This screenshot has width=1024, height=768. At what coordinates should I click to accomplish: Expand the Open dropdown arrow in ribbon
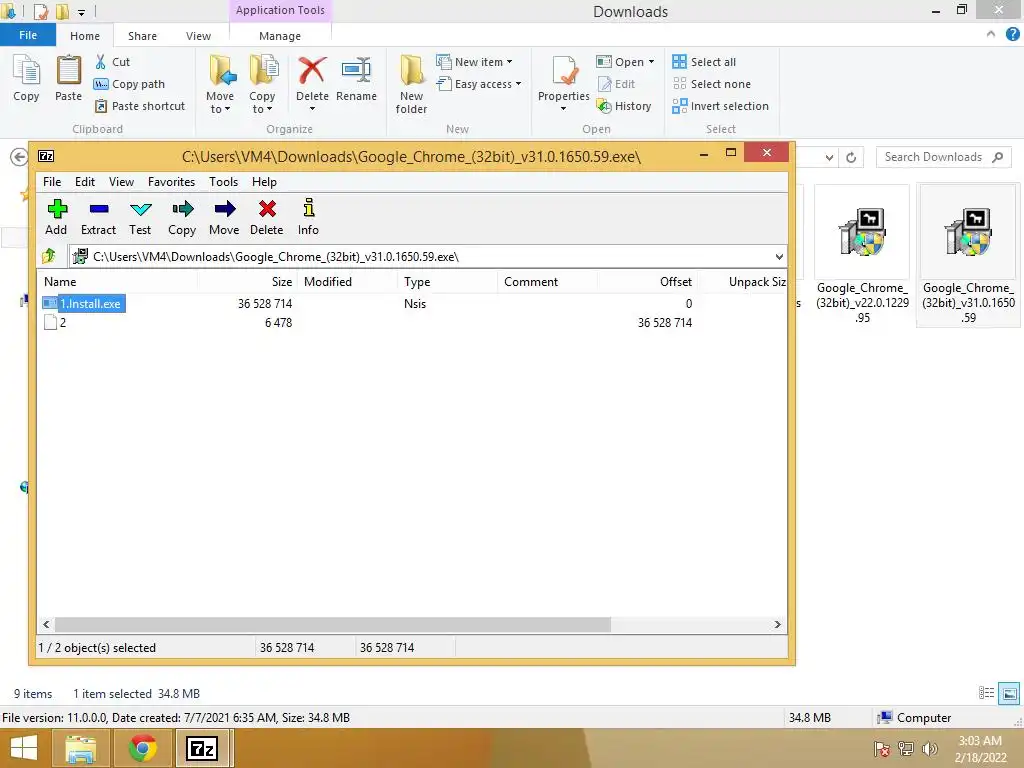coord(651,62)
